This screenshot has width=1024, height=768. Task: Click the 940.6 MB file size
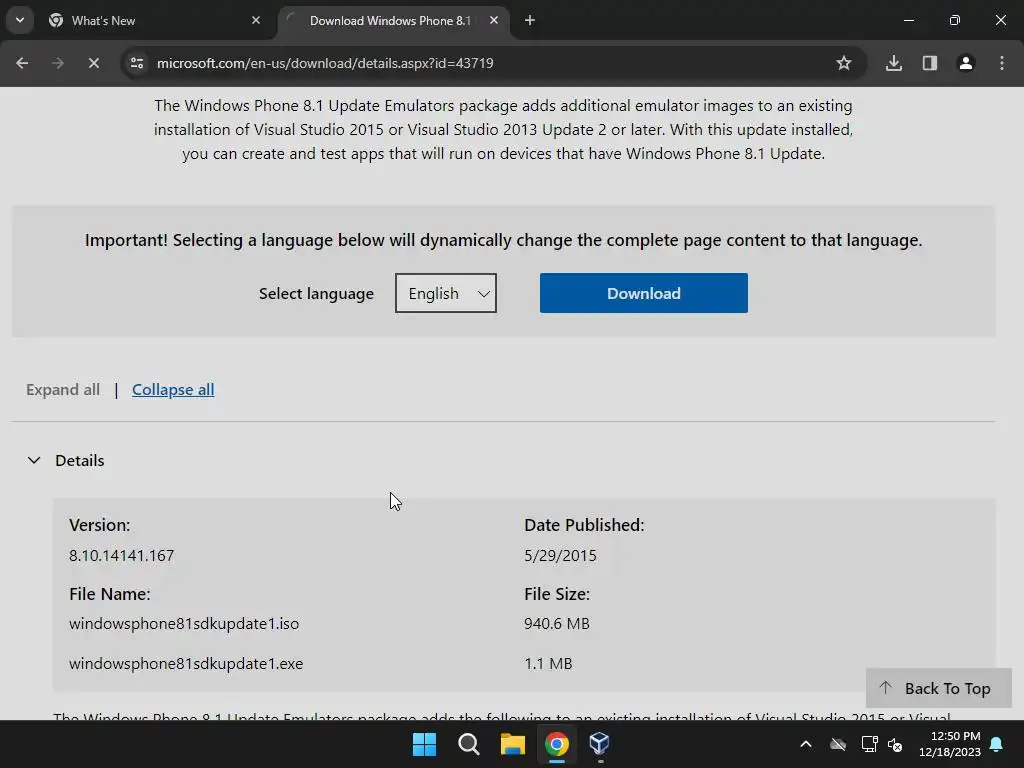click(557, 624)
